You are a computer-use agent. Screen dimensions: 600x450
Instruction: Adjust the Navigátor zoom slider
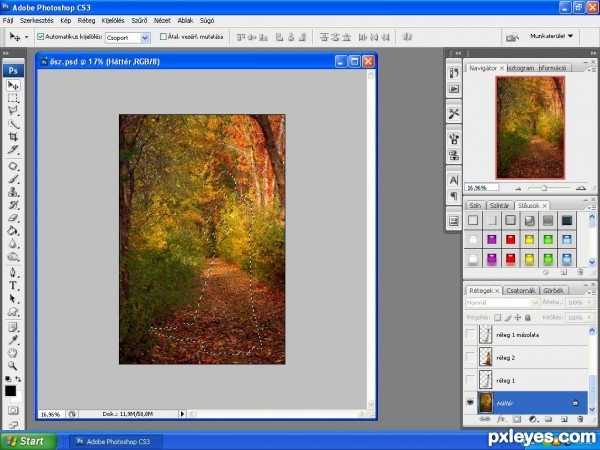point(544,188)
